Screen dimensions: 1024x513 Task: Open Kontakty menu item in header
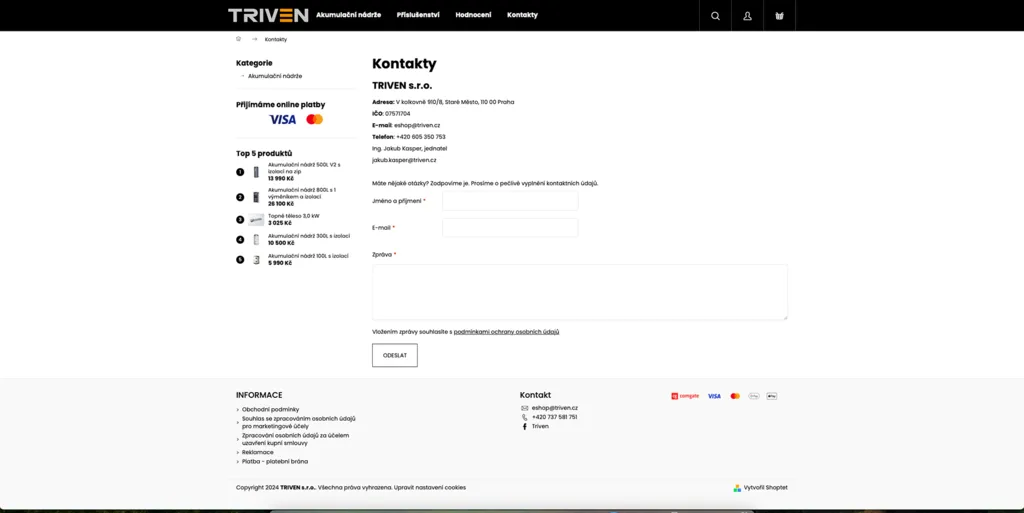pos(522,15)
